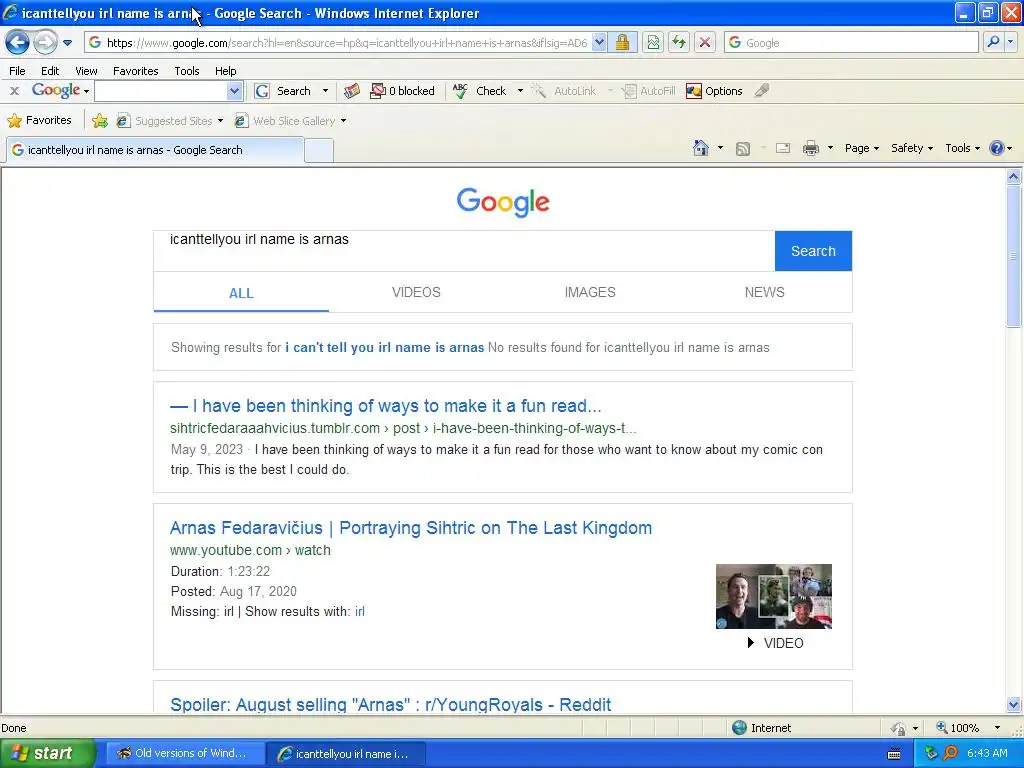Click the Windows start button

(x=48, y=754)
